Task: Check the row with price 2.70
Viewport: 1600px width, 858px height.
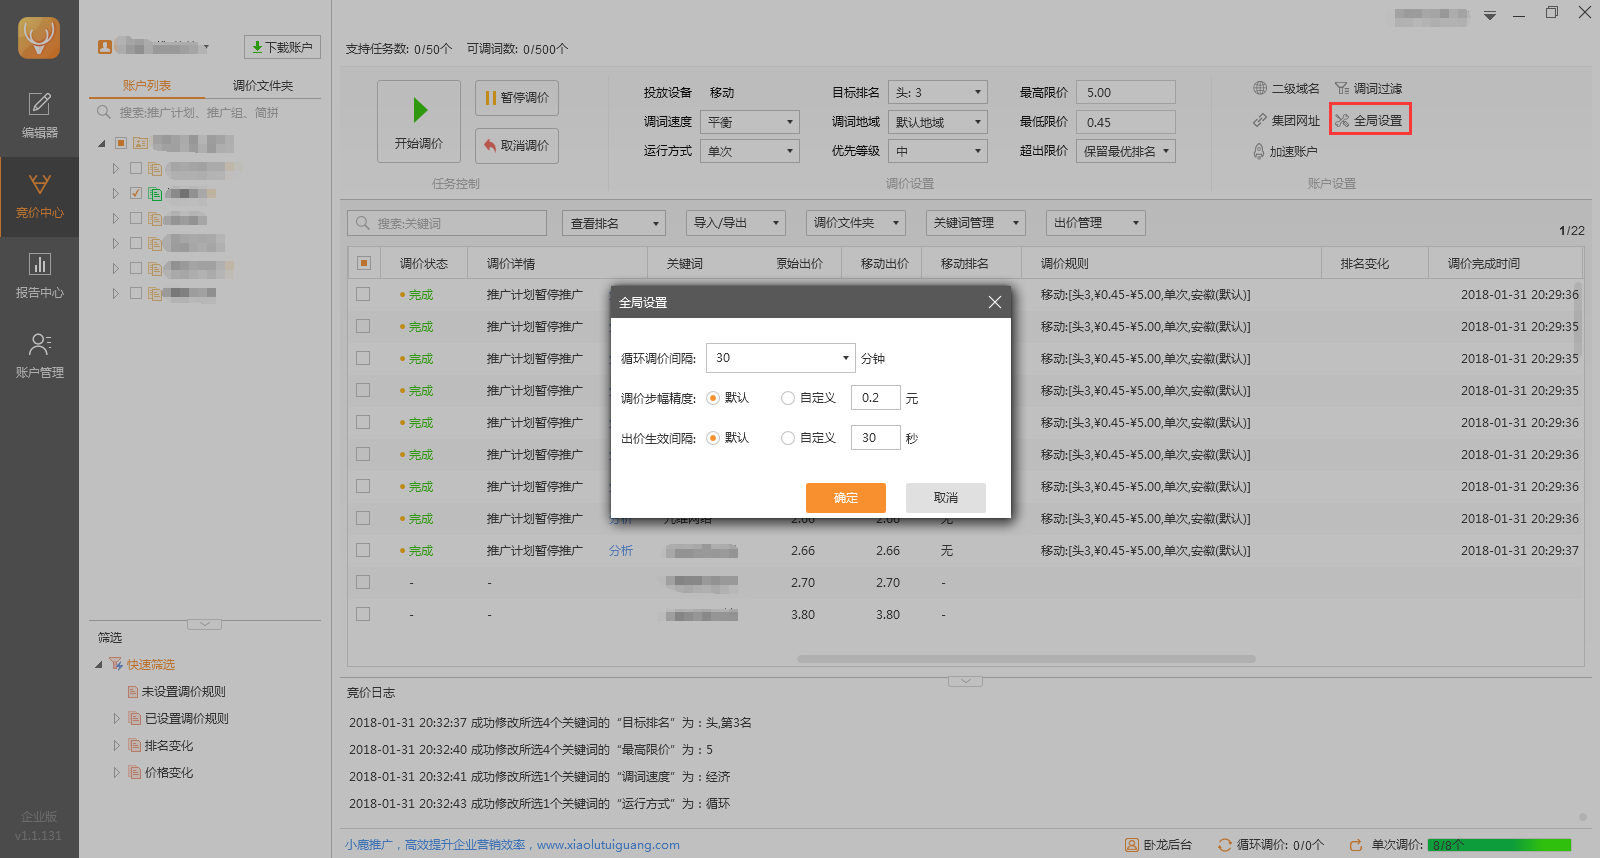Action: 363,582
